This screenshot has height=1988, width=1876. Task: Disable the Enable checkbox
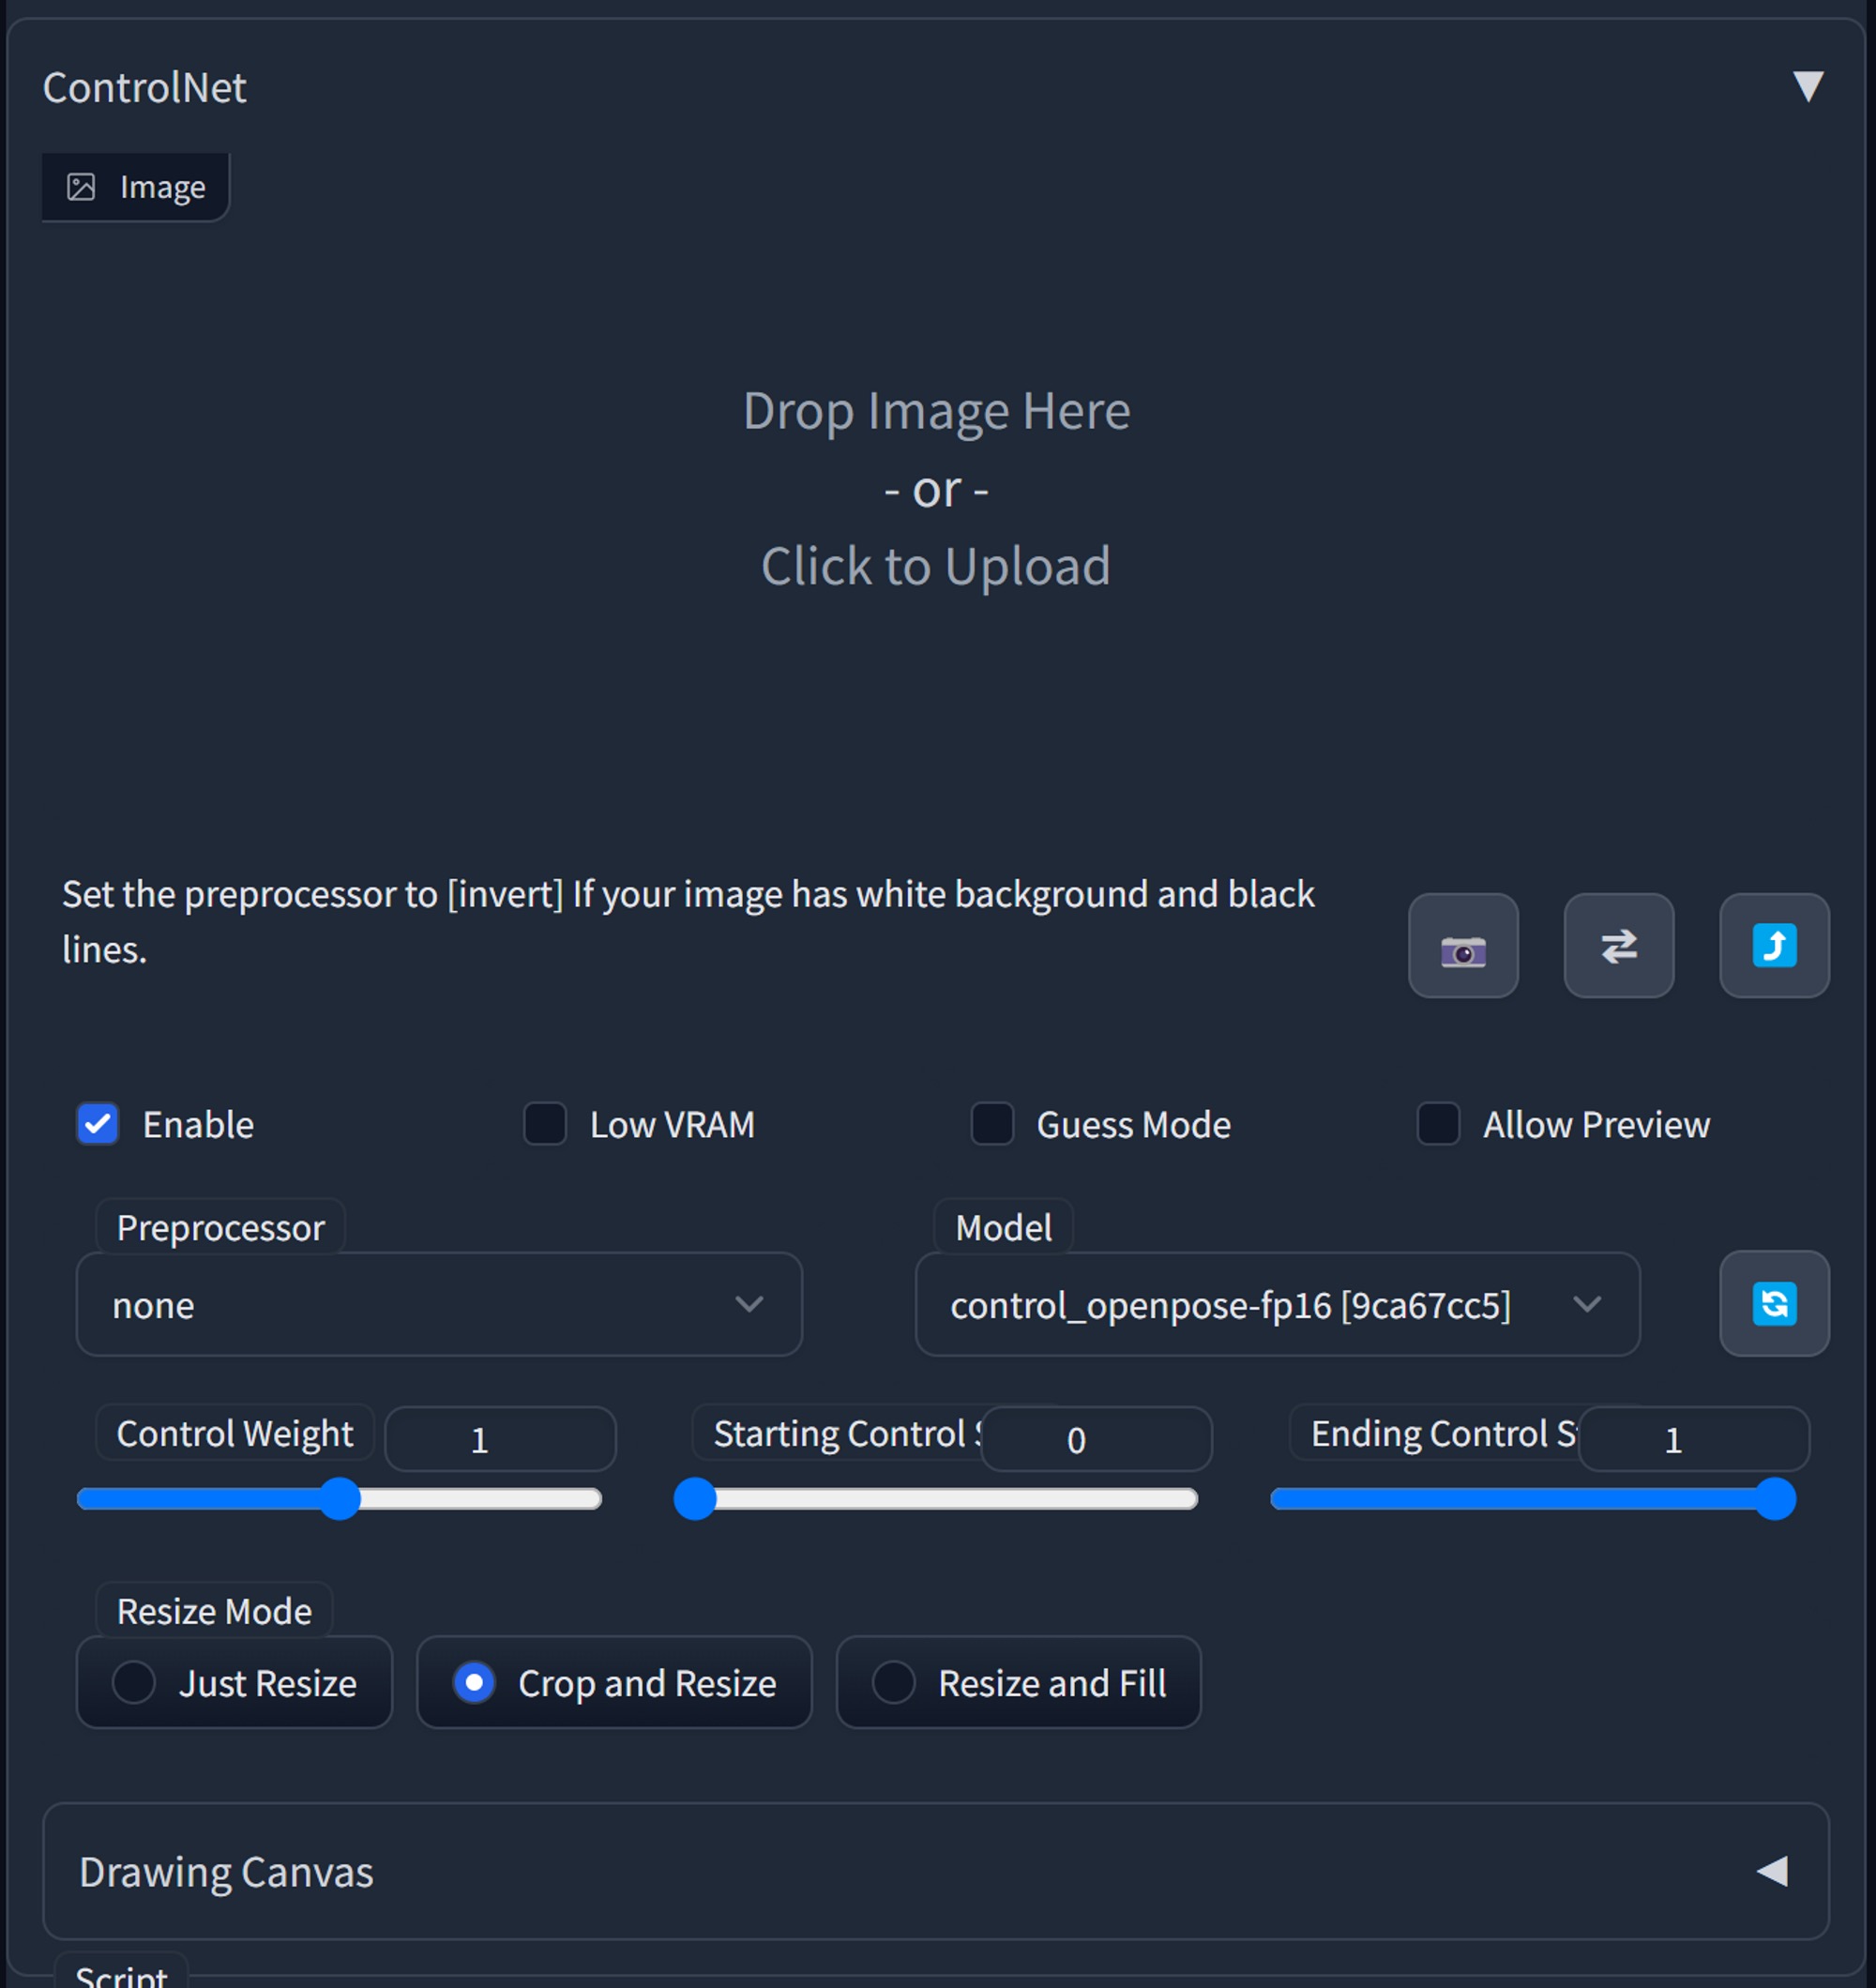pyautogui.click(x=97, y=1124)
